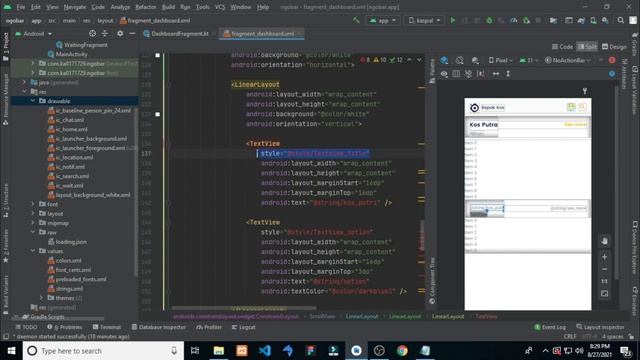Click the horizontal expand arrows icon in design toolbar
This screenshot has height=360, width=640.
click(x=496, y=74)
